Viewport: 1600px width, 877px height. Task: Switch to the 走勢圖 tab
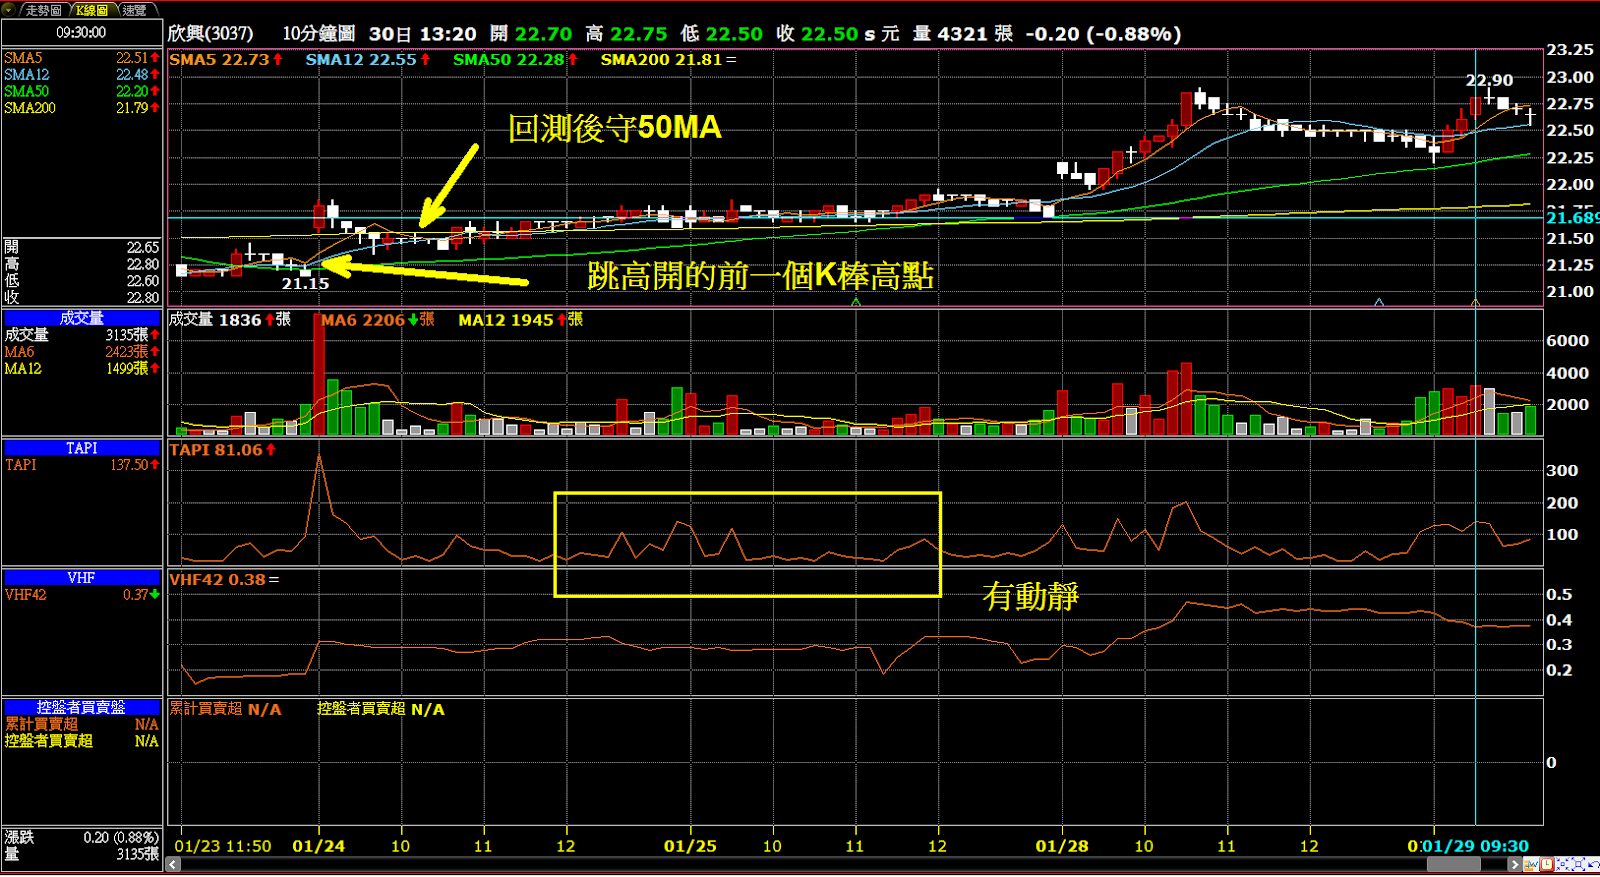click(x=43, y=9)
